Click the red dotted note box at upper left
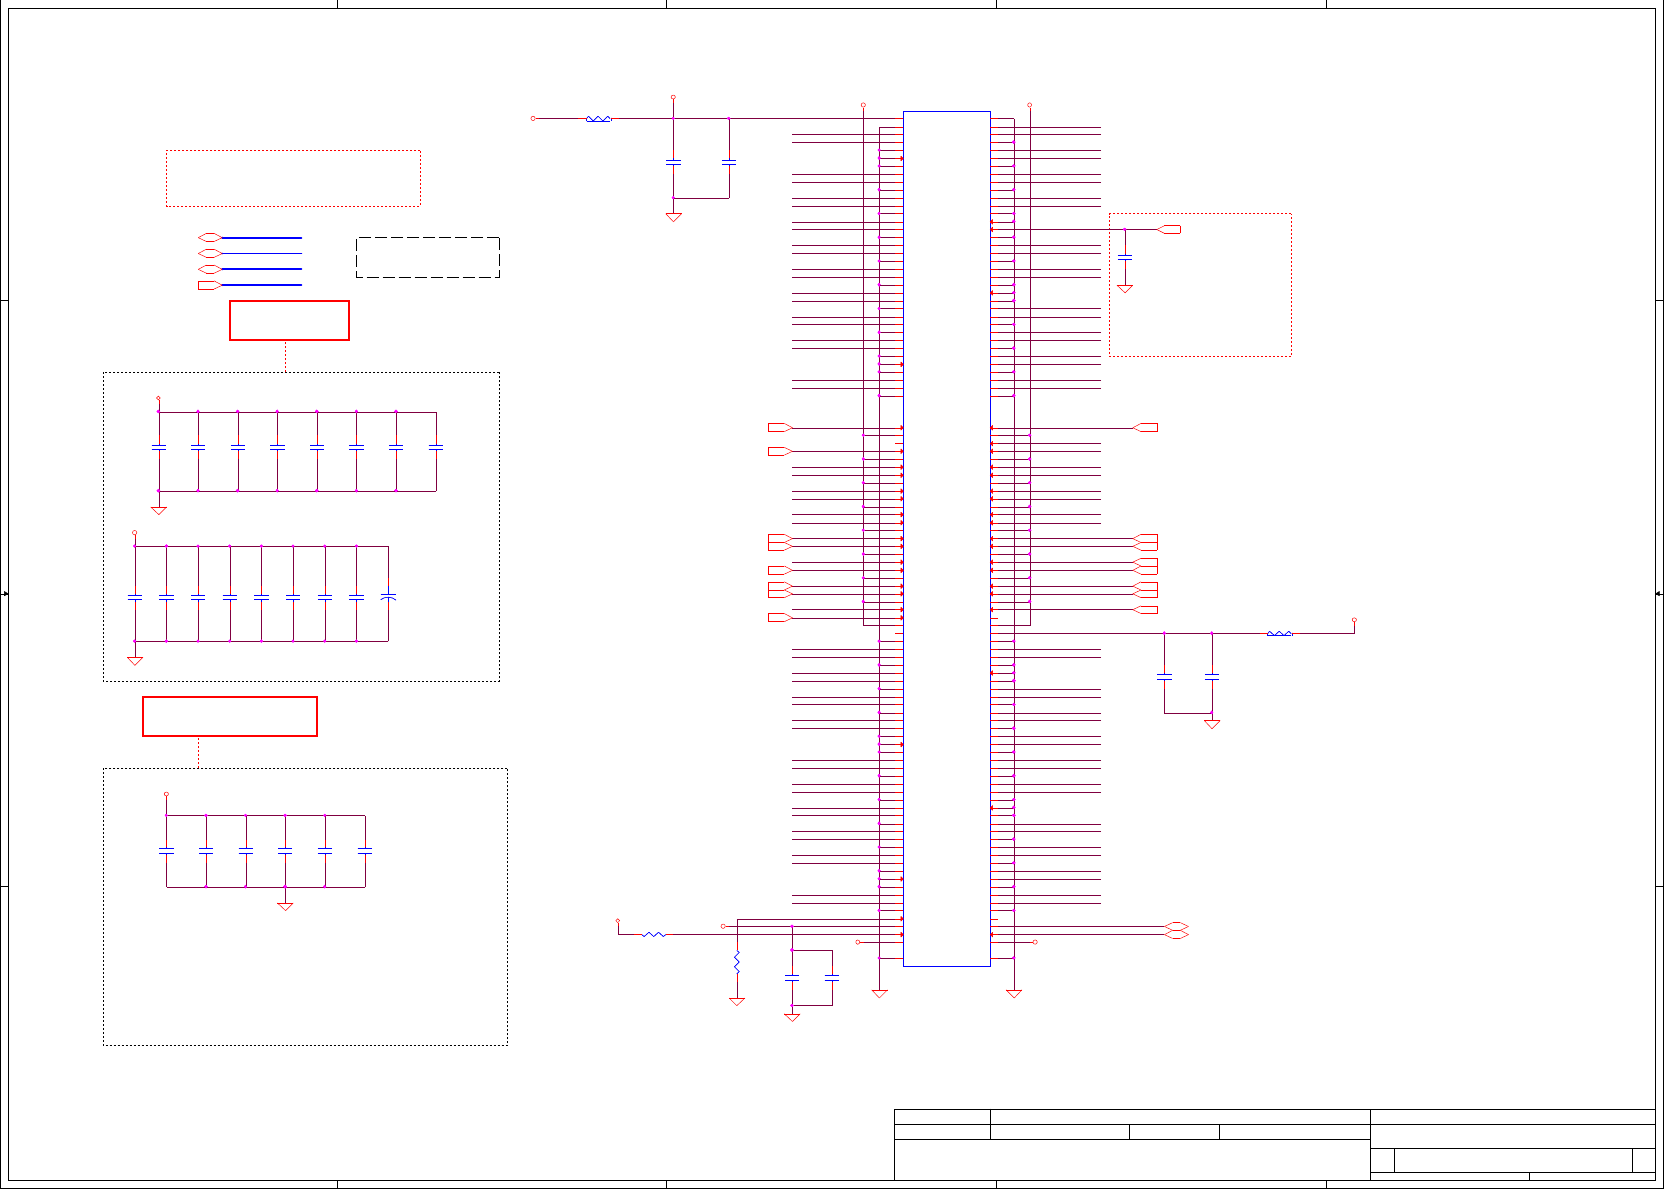This screenshot has width=1664, height=1189. [x=293, y=178]
